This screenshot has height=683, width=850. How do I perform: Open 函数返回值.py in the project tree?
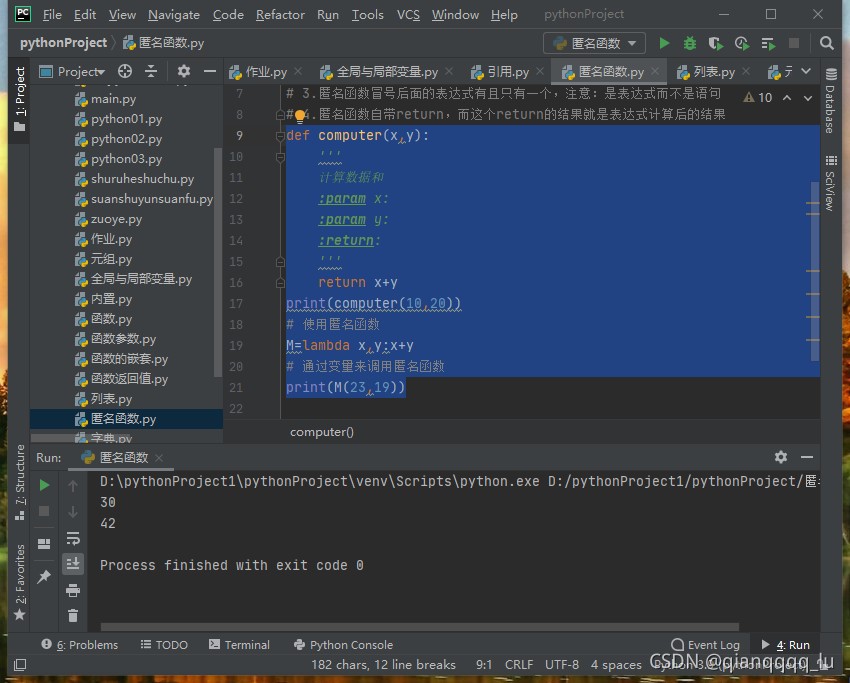(x=129, y=379)
